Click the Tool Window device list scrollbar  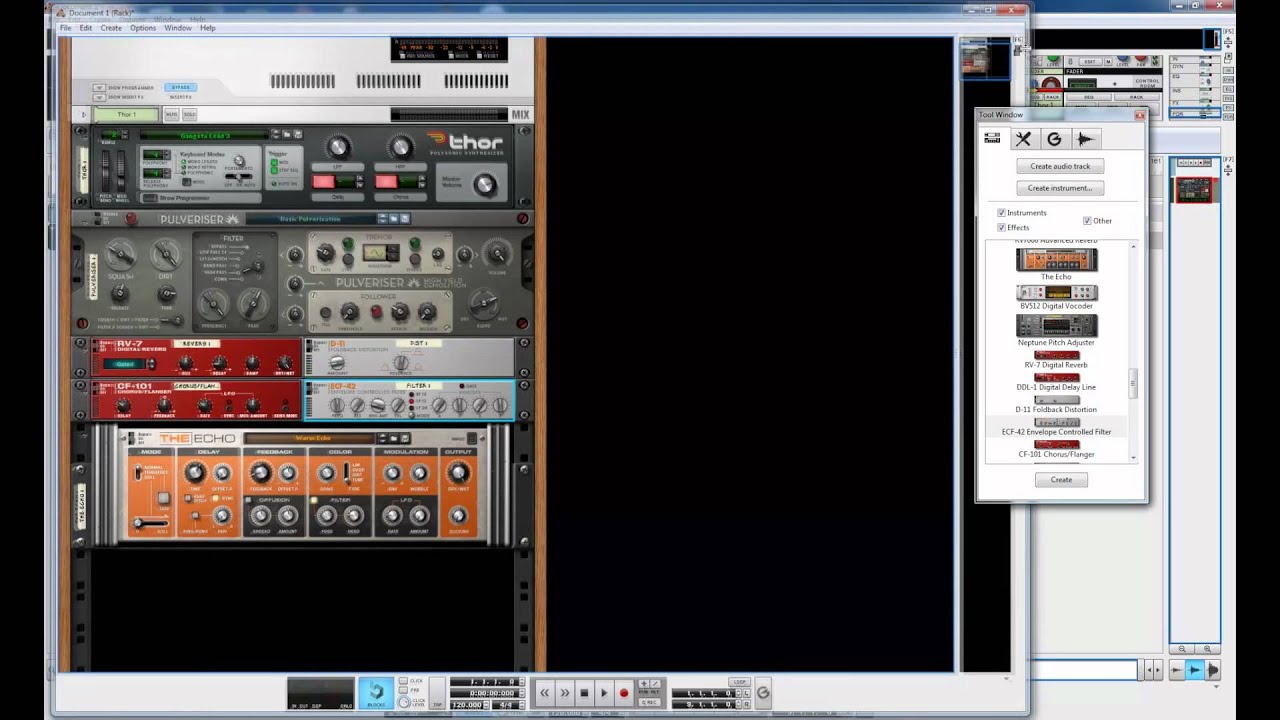pyautogui.click(x=1133, y=382)
